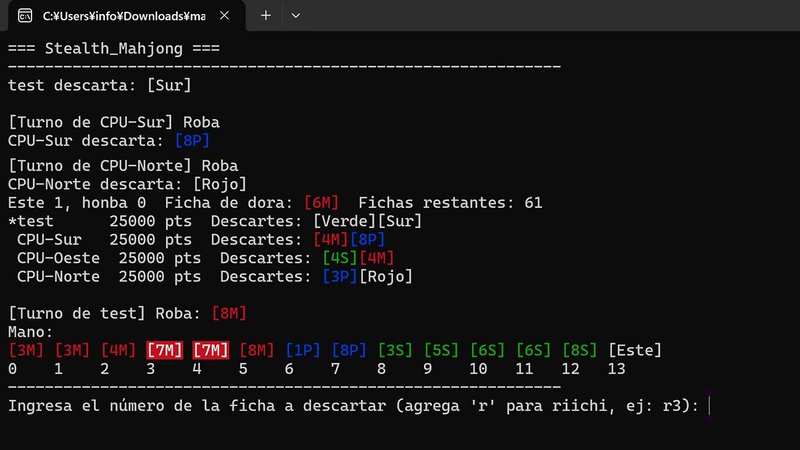Click blue [3P] in CPU-Norte discards
This screenshot has width=800, height=450.
(340, 277)
